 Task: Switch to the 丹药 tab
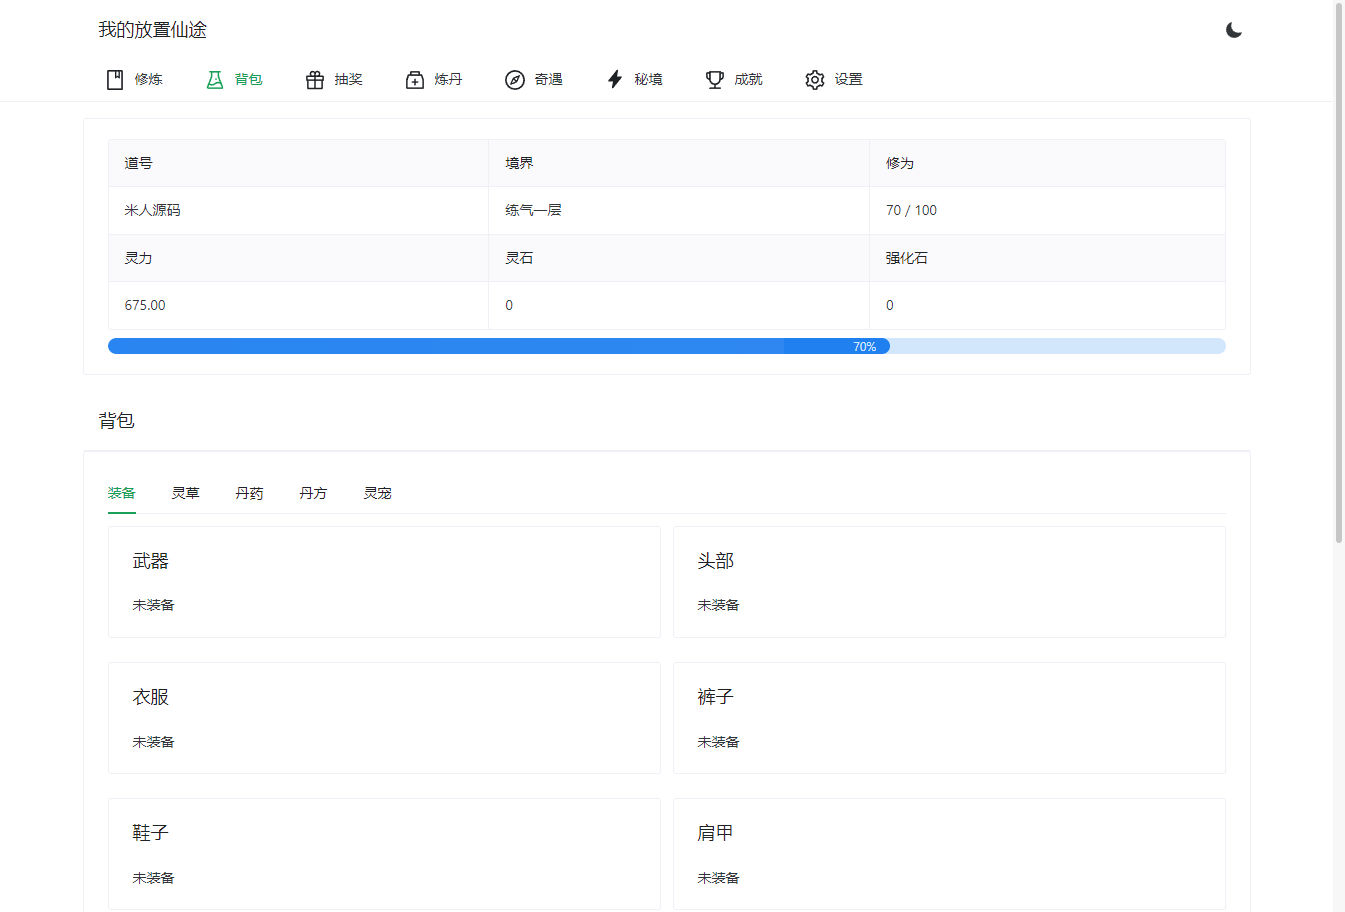250,493
